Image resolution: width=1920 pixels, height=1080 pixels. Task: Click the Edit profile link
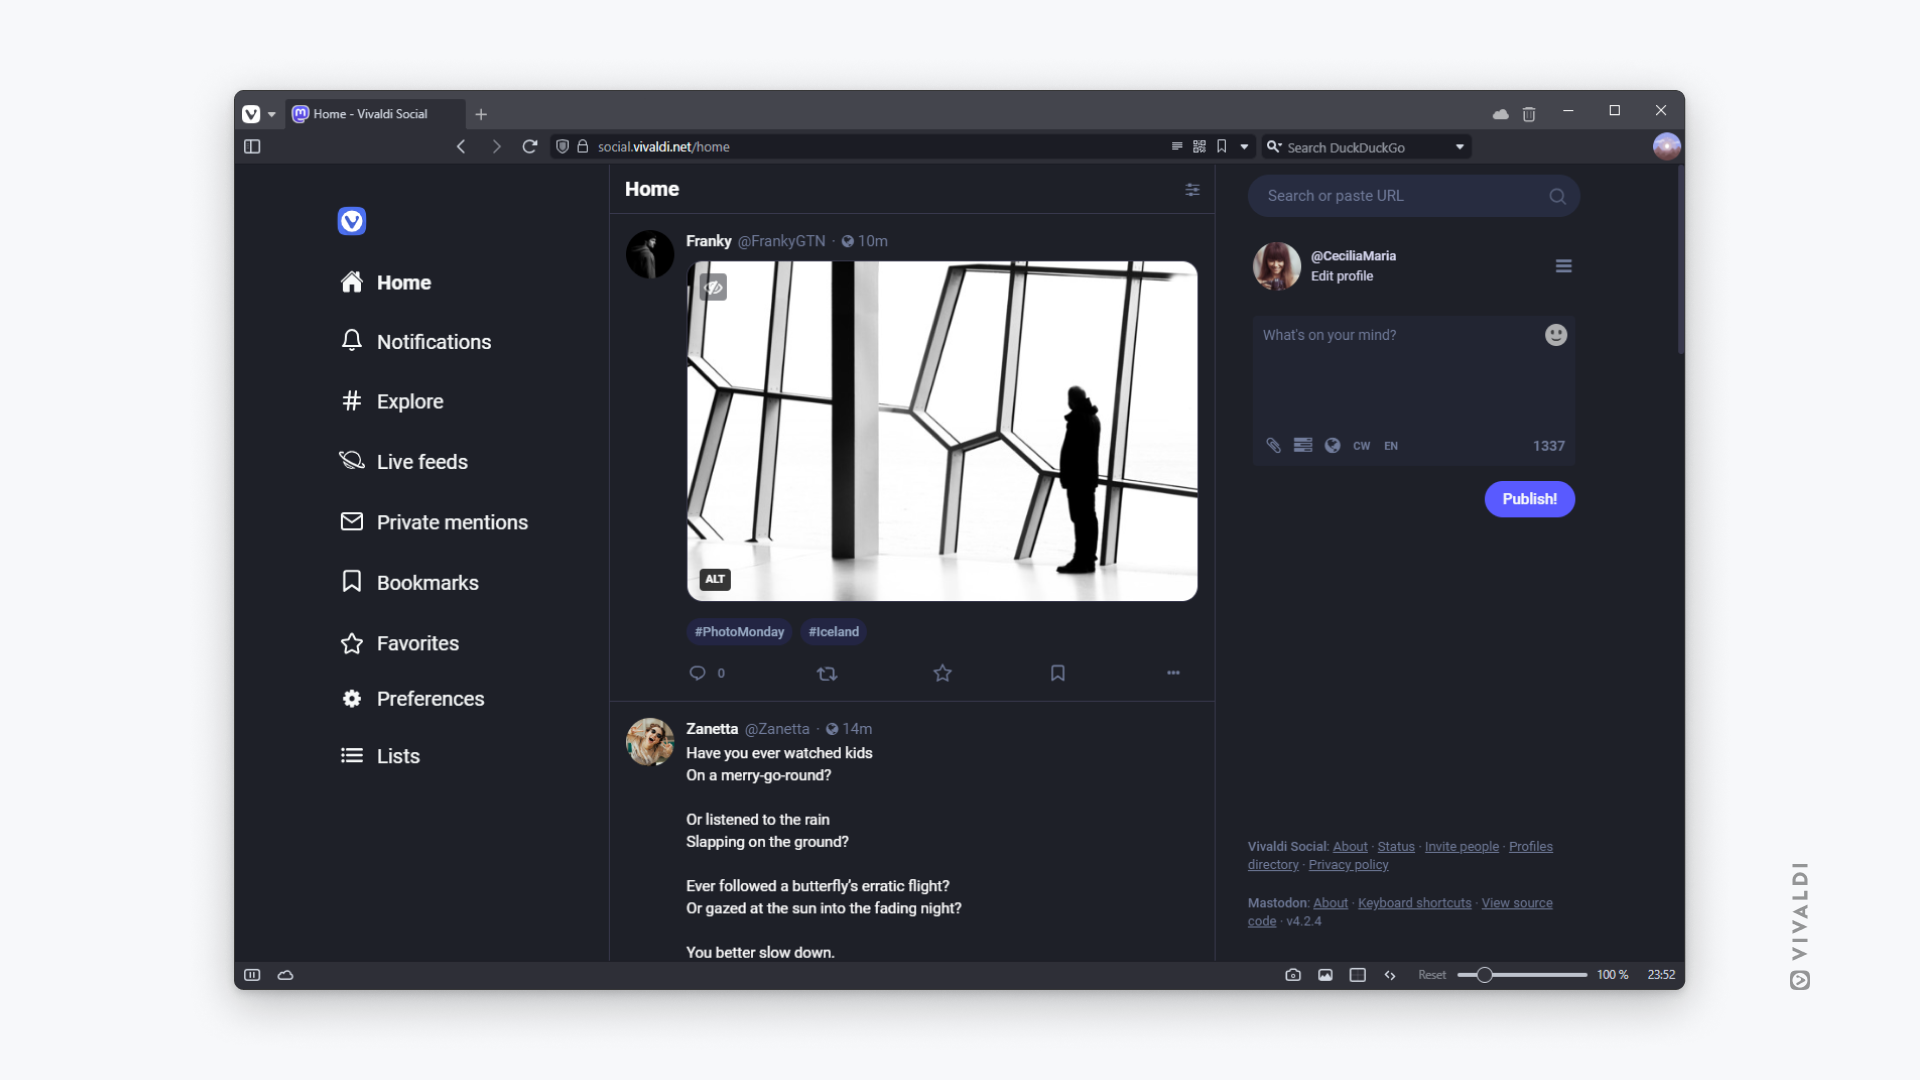[x=1341, y=276]
